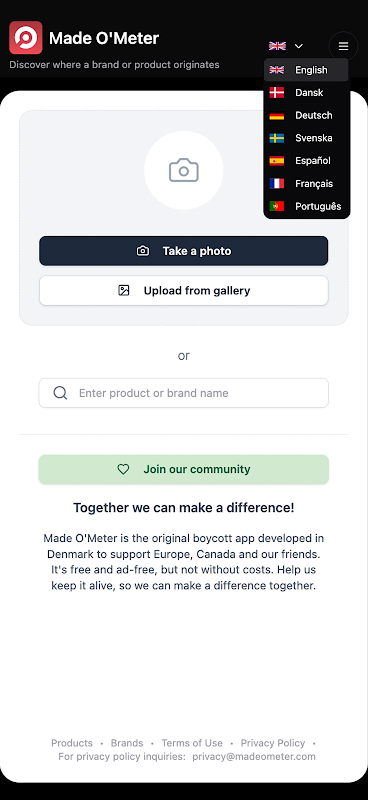Image resolution: width=368 pixels, height=800 pixels.
Task: Take a photo button
Action: [184, 251]
